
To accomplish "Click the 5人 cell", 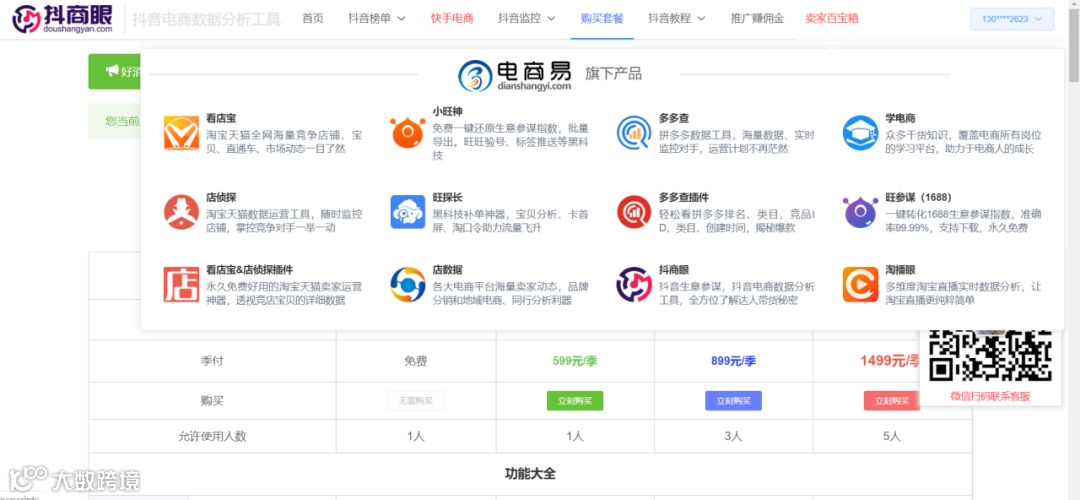I will [891, 436].
